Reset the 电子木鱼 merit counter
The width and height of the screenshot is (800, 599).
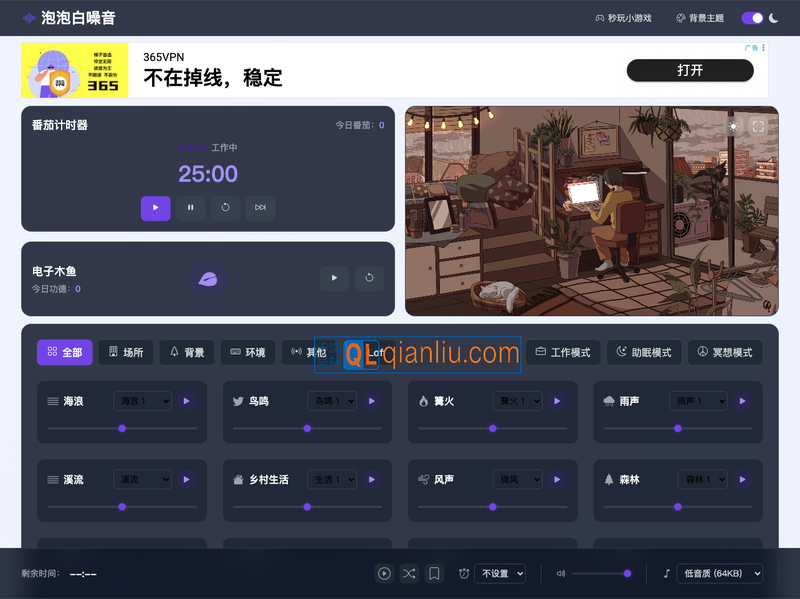coord(369,278)
